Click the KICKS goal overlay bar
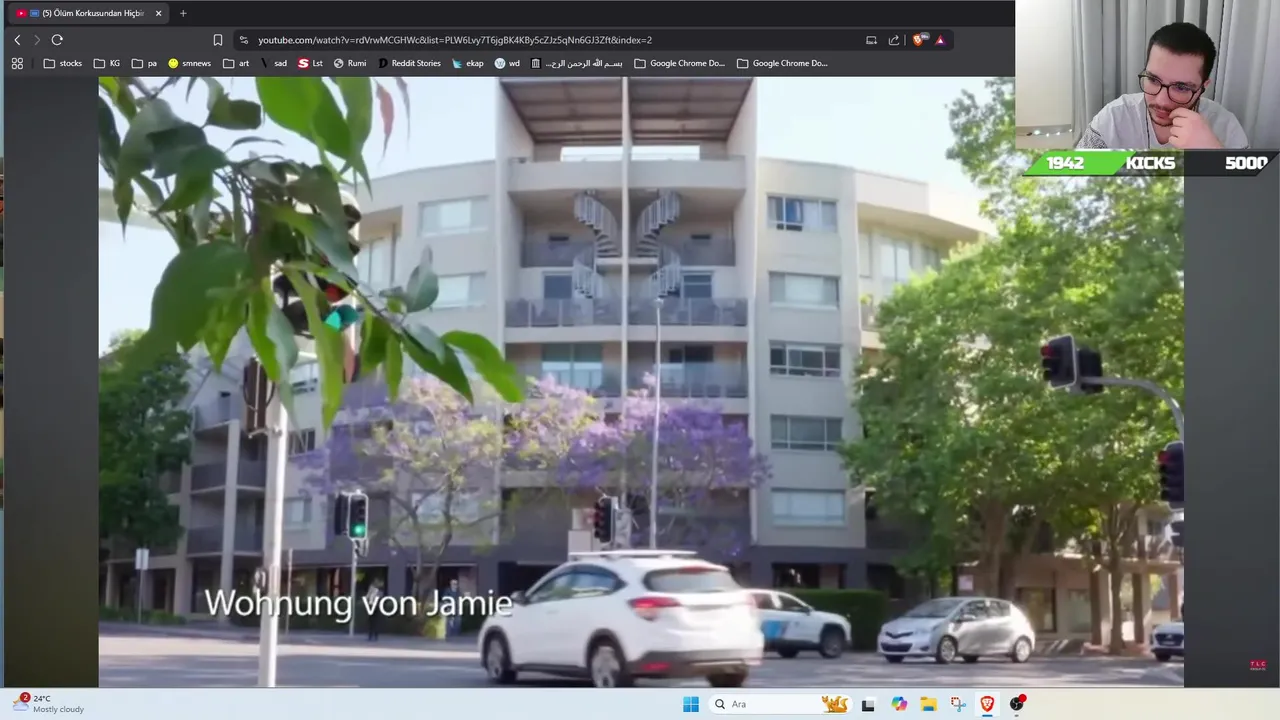The image size is (1280, 720). tap(1148, 163)
